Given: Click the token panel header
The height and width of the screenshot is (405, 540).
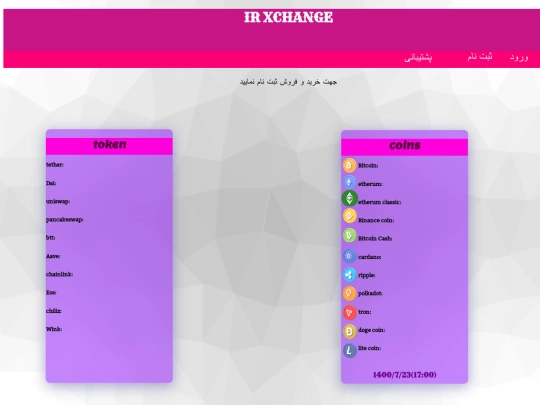Looking at the screenshot, I should (109, 146).
